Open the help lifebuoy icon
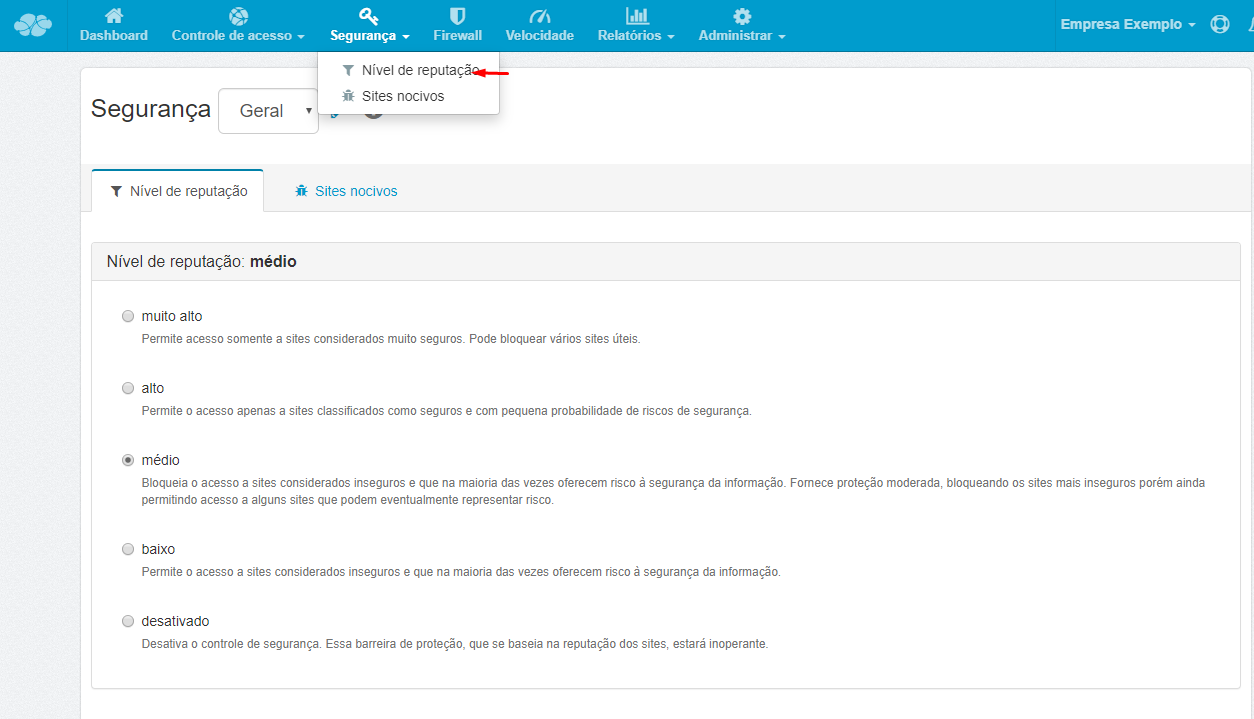The height and width of the screenshot is (719, 1254). pyautogui.click(x=1220, y=25)
